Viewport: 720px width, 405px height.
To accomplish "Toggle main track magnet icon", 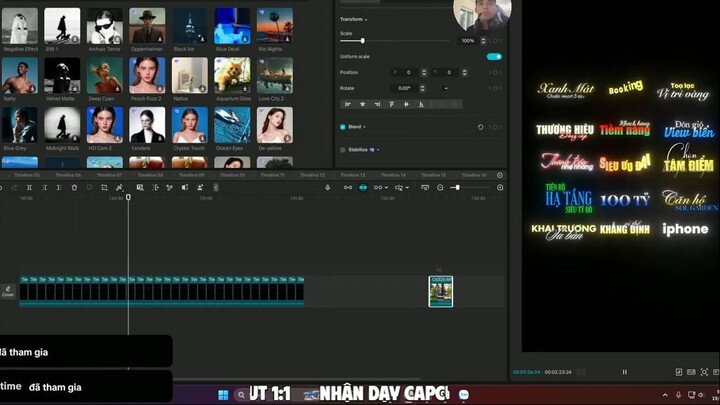I will [348, 187].
